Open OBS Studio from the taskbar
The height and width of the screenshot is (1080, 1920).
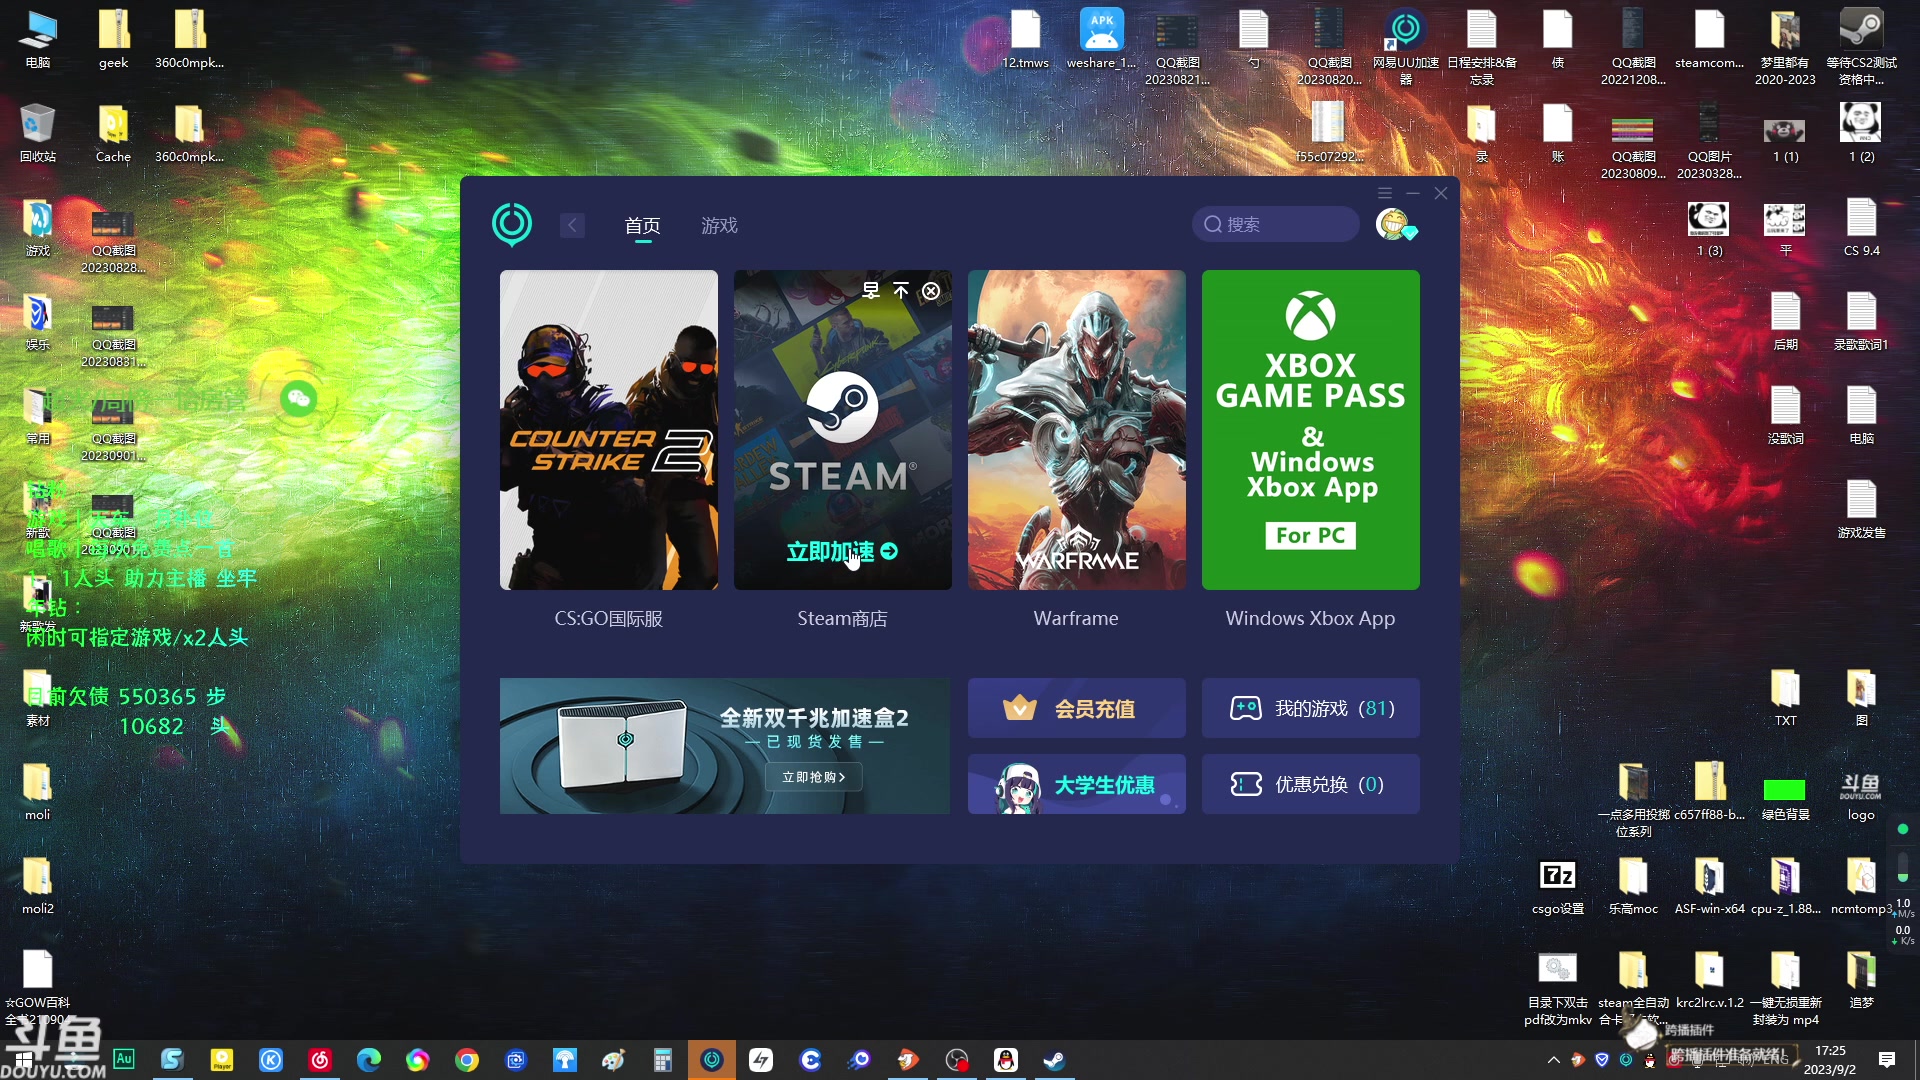point(956,1059)
